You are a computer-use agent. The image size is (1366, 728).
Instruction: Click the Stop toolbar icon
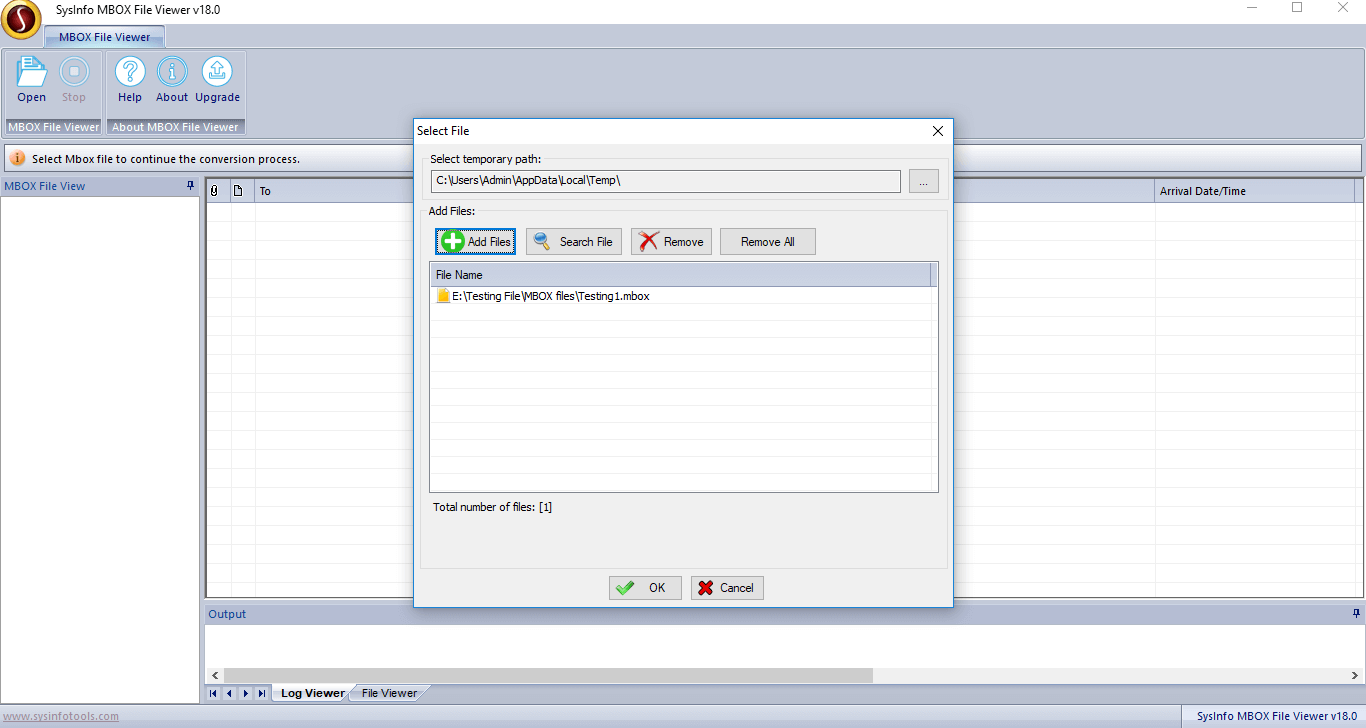click(x=74, y=80)
